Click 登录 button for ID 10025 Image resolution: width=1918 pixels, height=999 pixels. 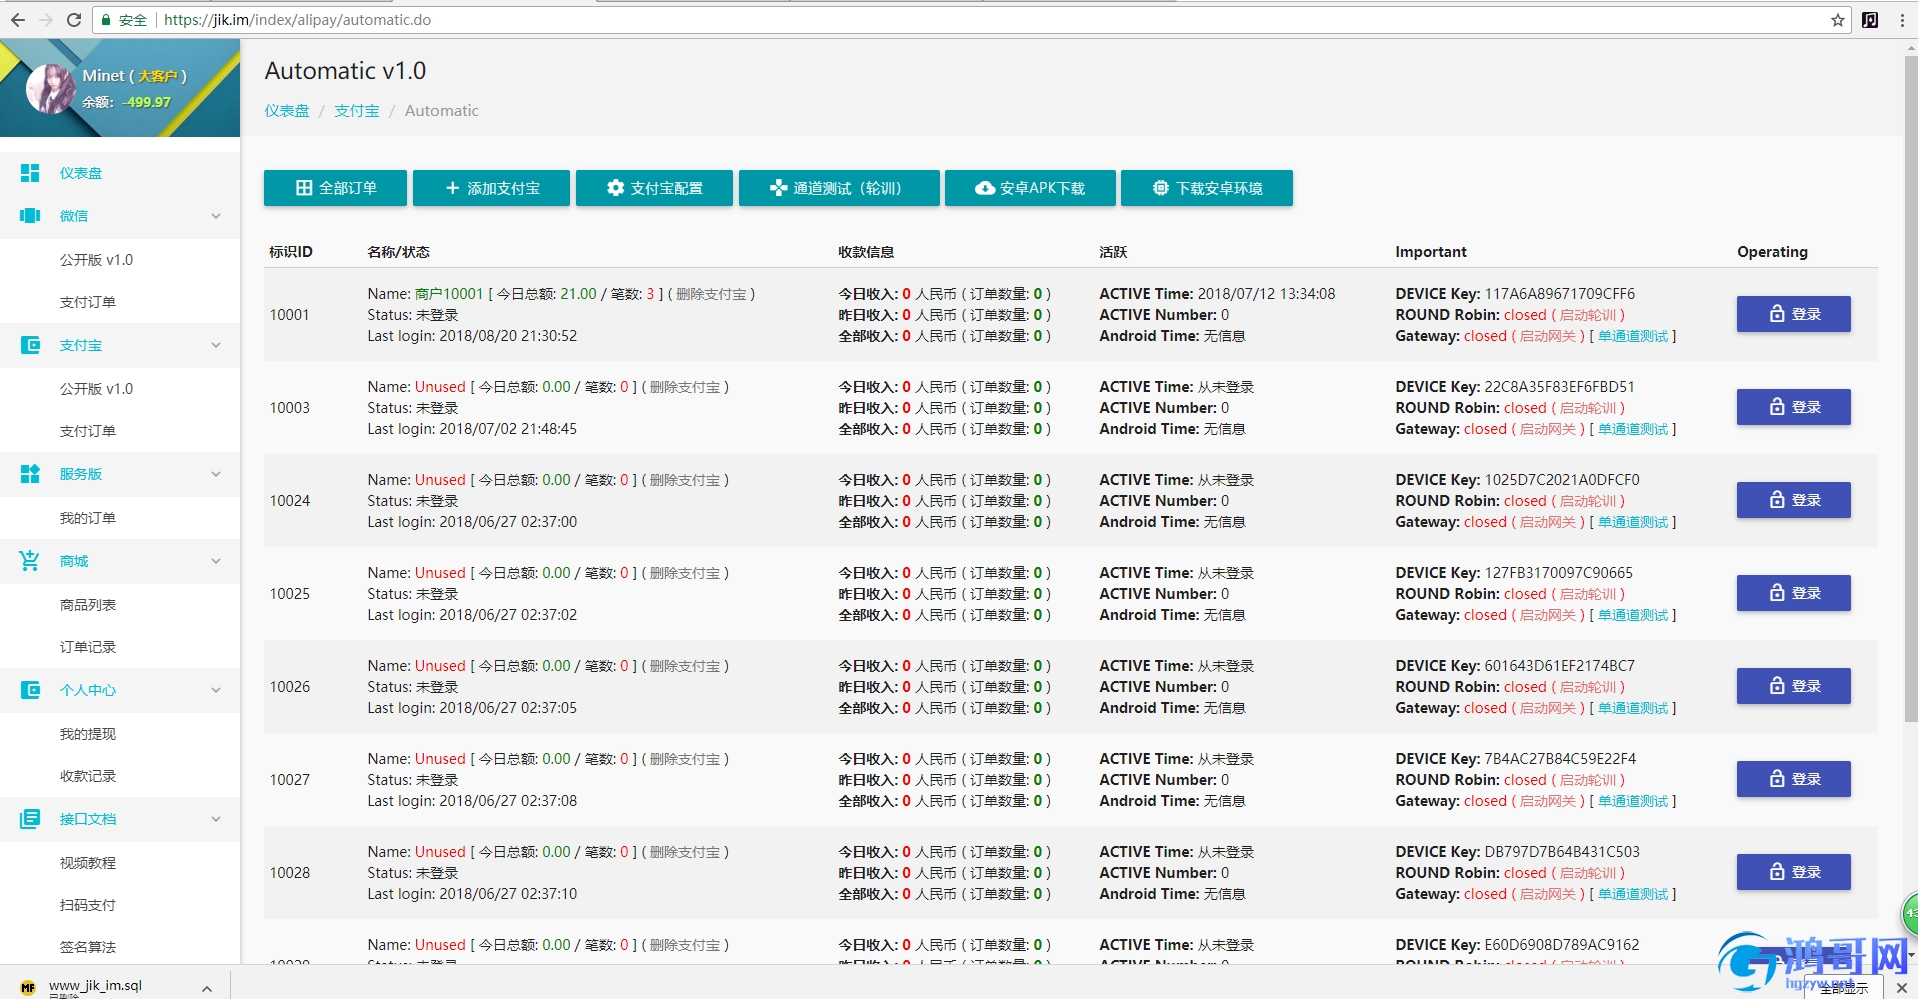tap(1793, 593)
